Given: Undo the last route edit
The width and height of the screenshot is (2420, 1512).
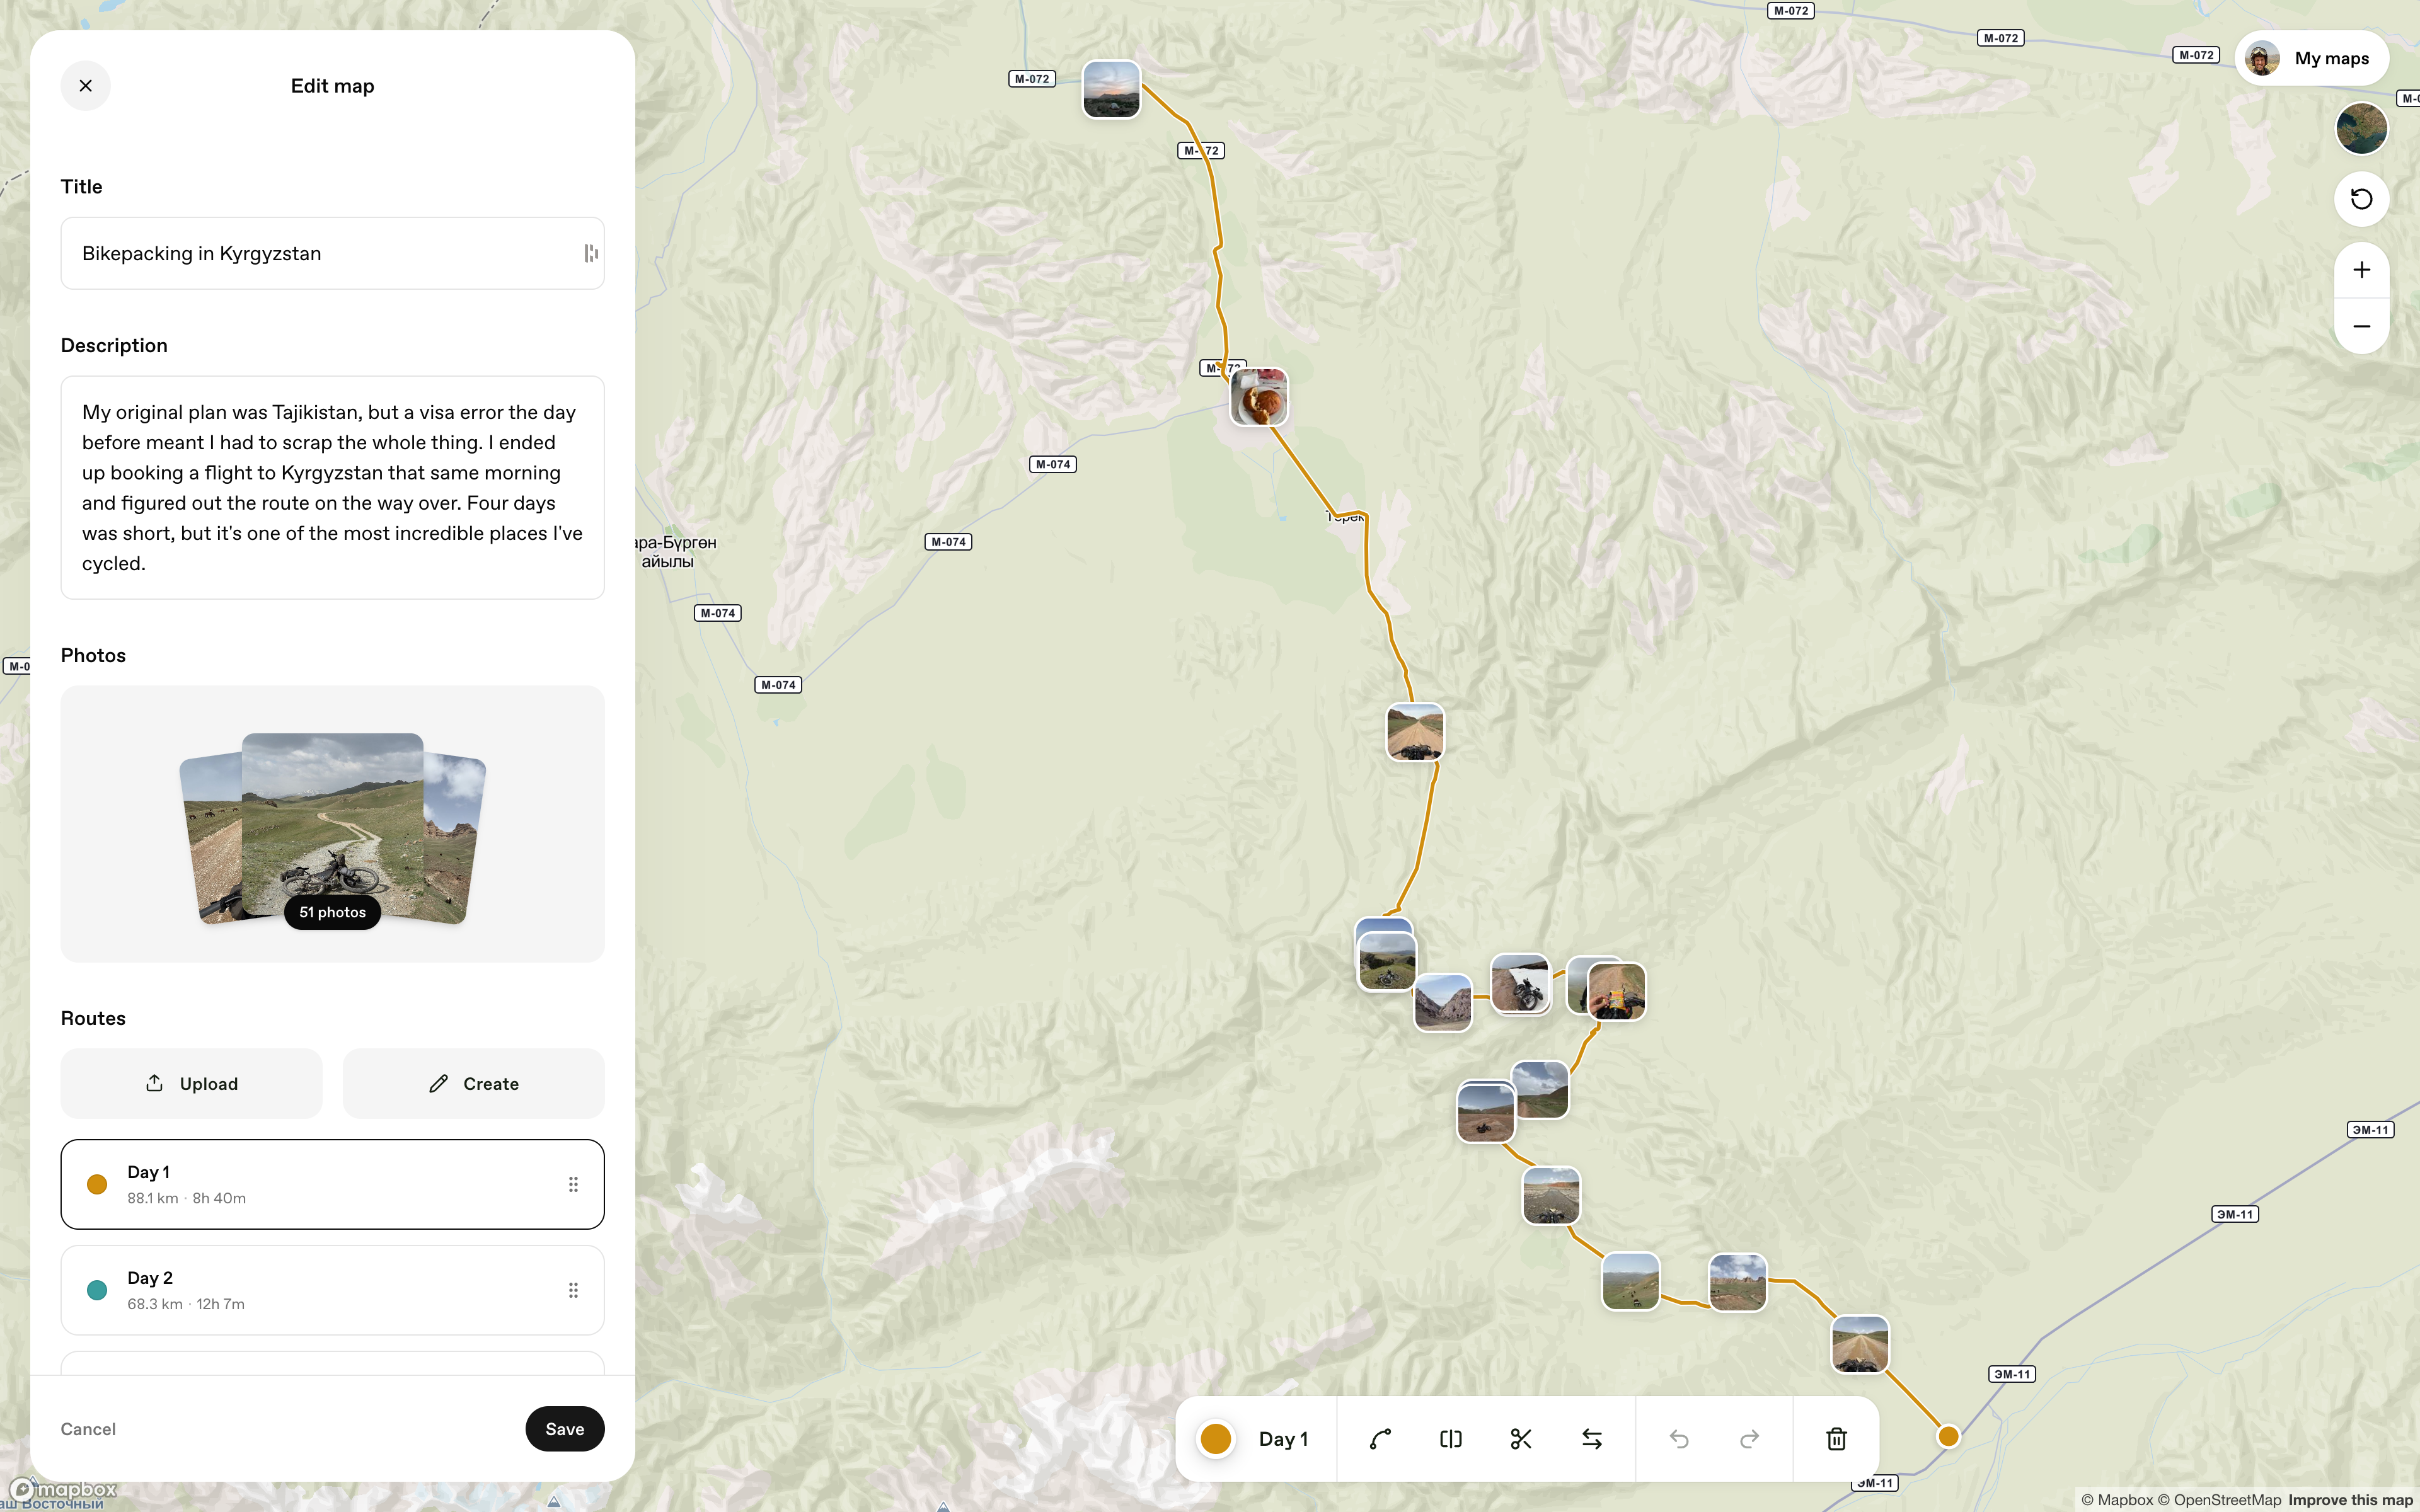Looking at the screenshot, I should [1679, 1438].
